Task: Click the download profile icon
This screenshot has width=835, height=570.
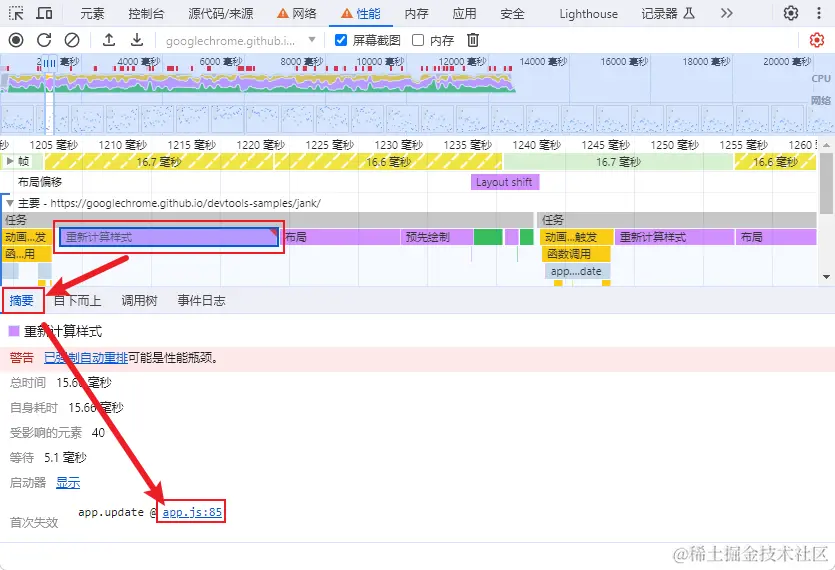Action: pyautogui.click(x=137, y=40)
